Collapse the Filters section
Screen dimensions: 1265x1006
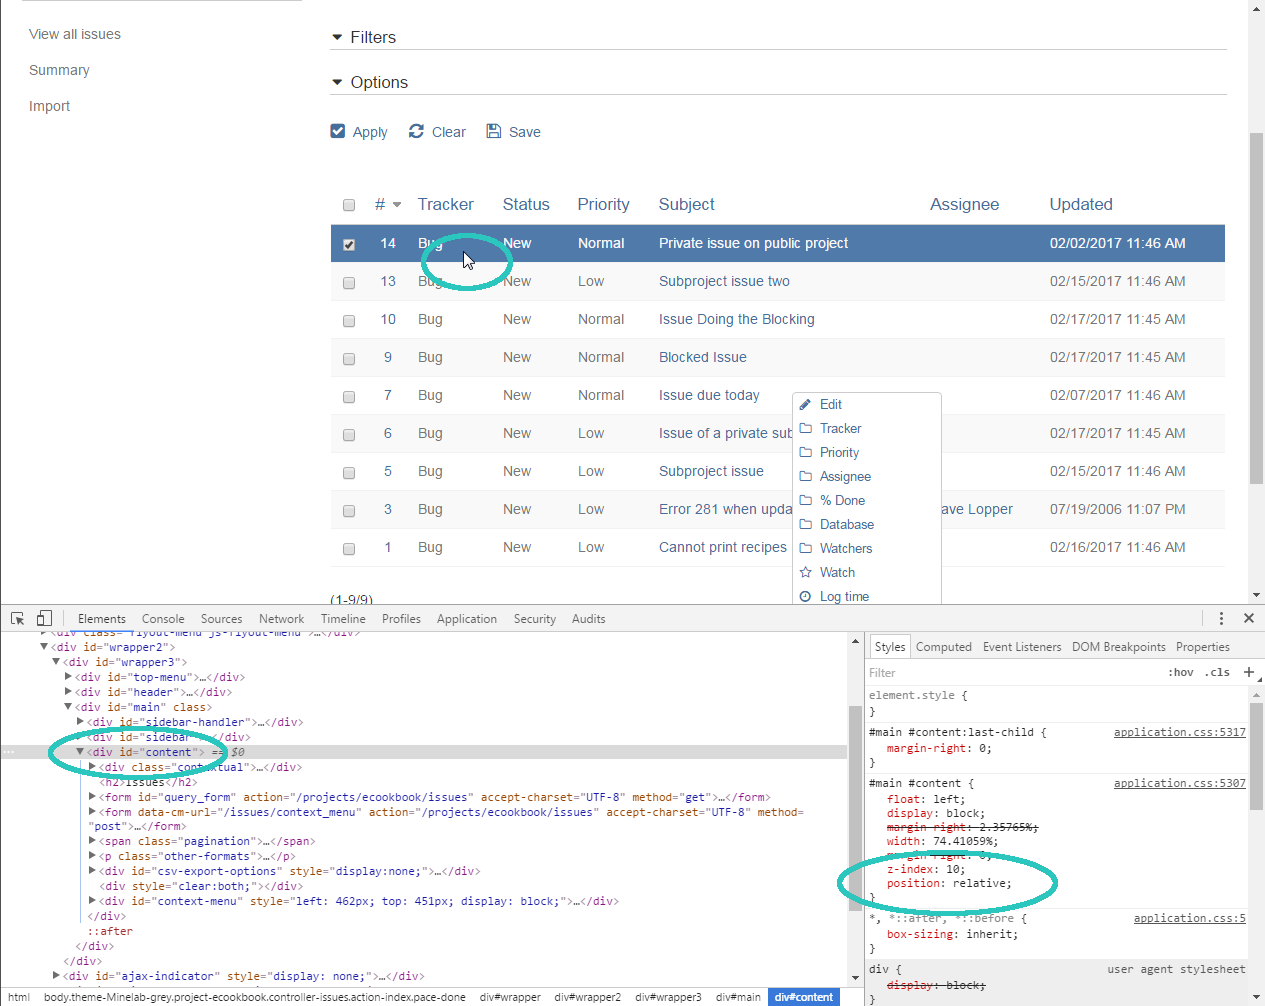pos(337,37)
